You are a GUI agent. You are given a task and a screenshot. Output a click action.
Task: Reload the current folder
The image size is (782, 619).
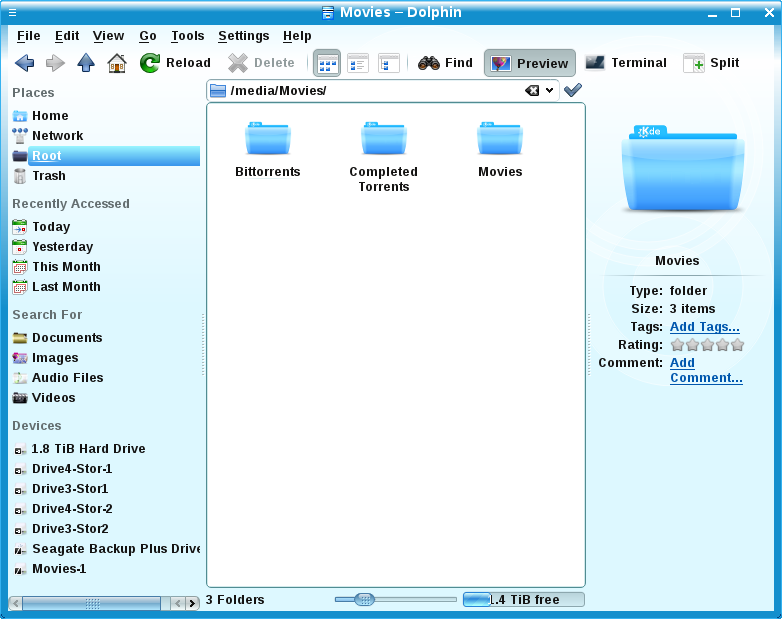point(175,63)
